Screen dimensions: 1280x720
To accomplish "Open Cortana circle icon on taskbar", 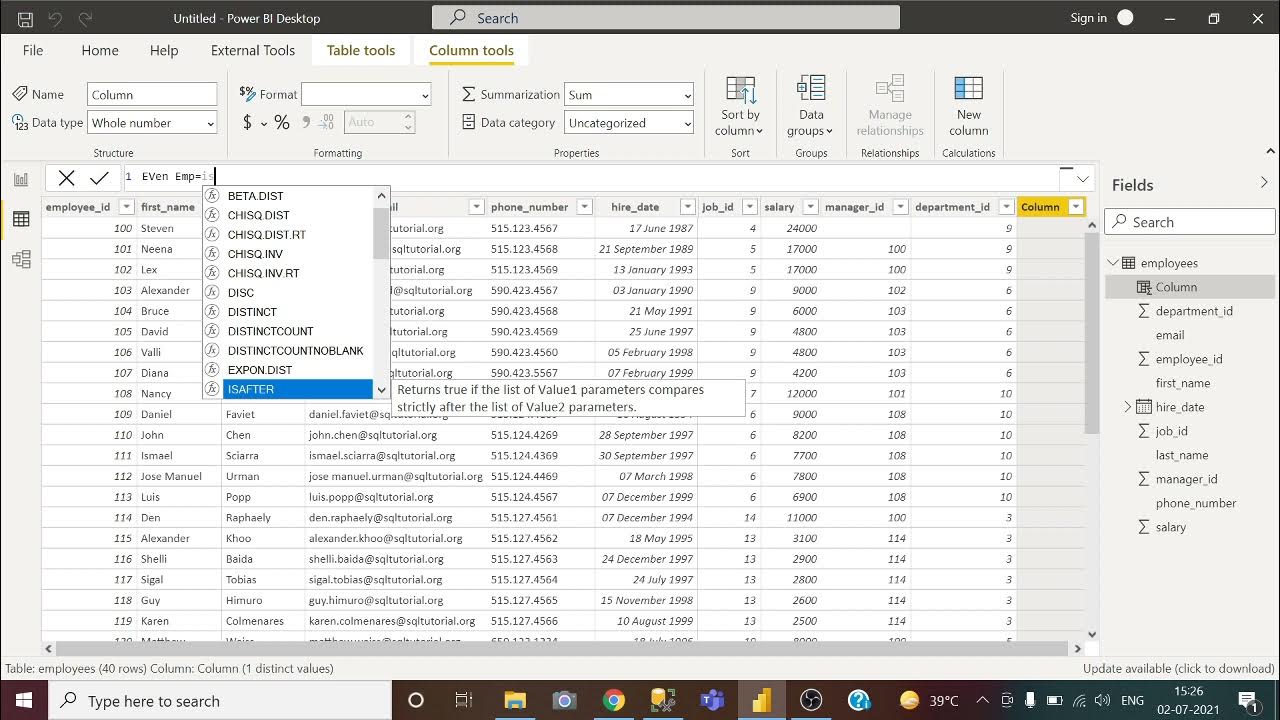I will pyautogui.click(x=416, y=700).
